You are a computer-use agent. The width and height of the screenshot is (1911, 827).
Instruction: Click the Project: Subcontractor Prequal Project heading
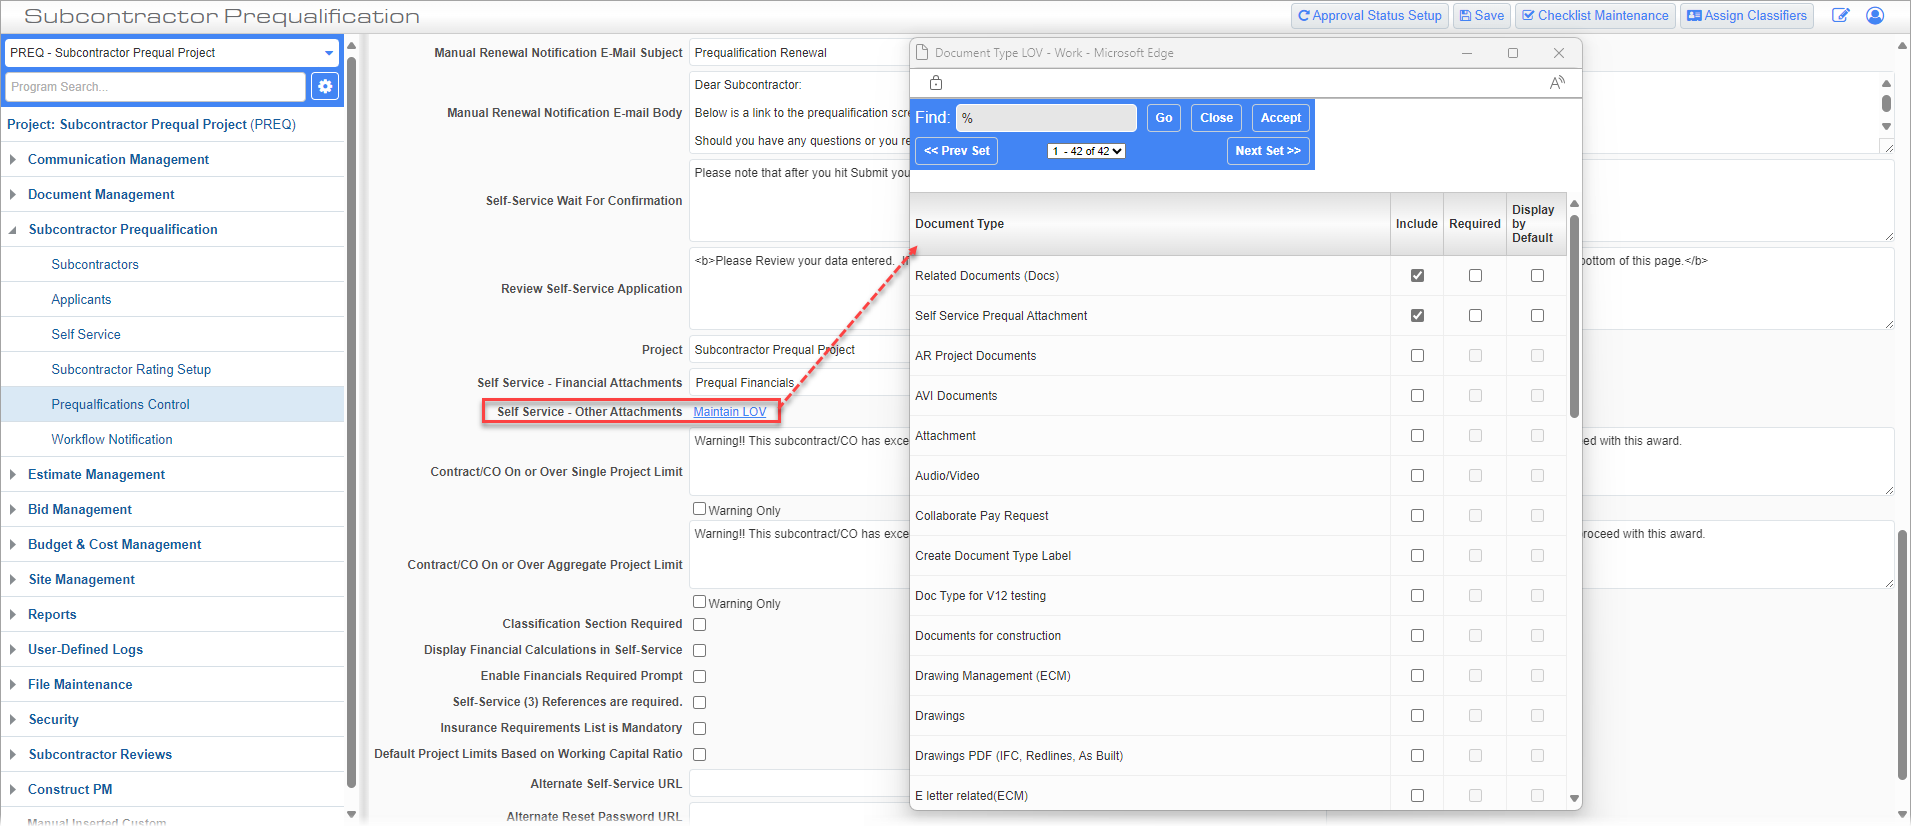click(x=151, y=125)
